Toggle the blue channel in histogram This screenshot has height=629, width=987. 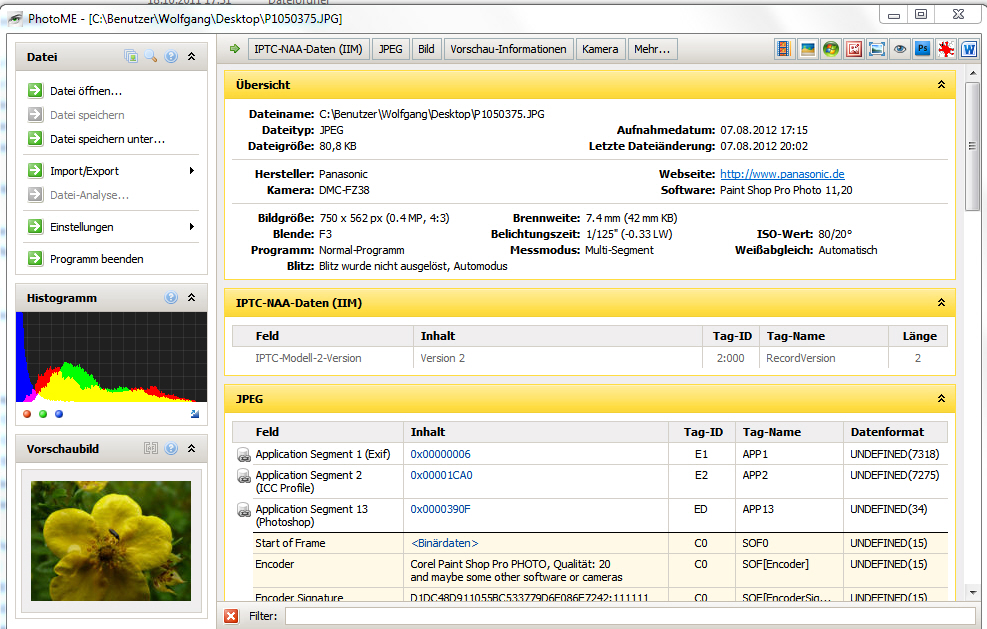pos(59,414)
